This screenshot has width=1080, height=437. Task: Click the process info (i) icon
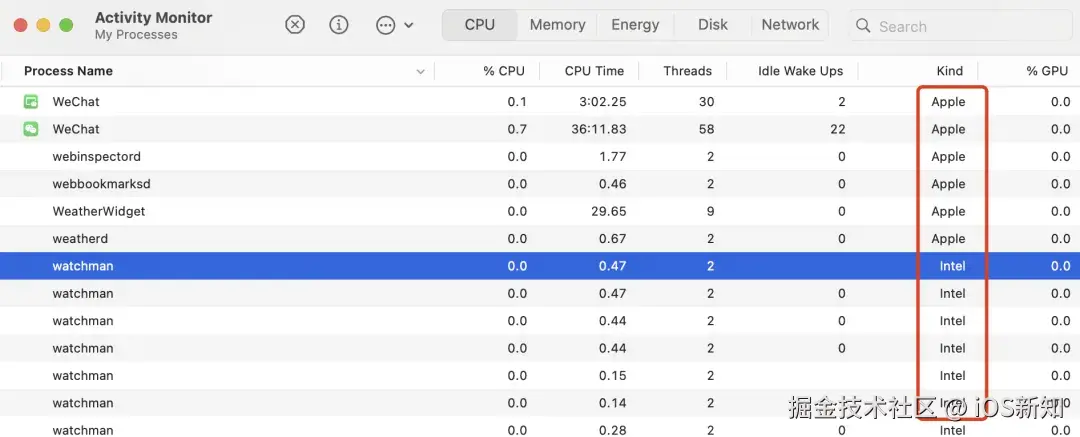click(x=339, y=25)
